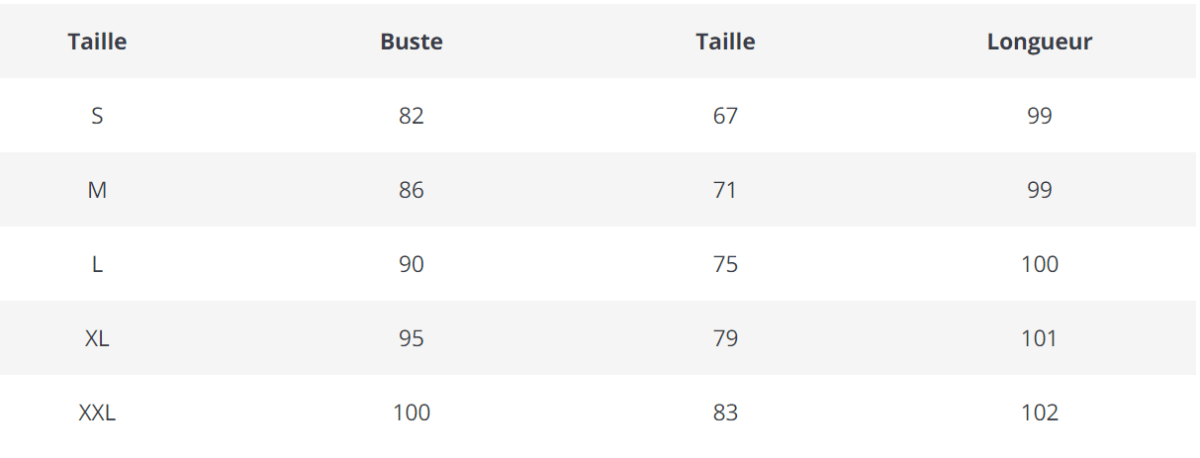Screen dimensions: 1200x458
Task: Select waist value 75 in the L row
Action: [725, 264]
